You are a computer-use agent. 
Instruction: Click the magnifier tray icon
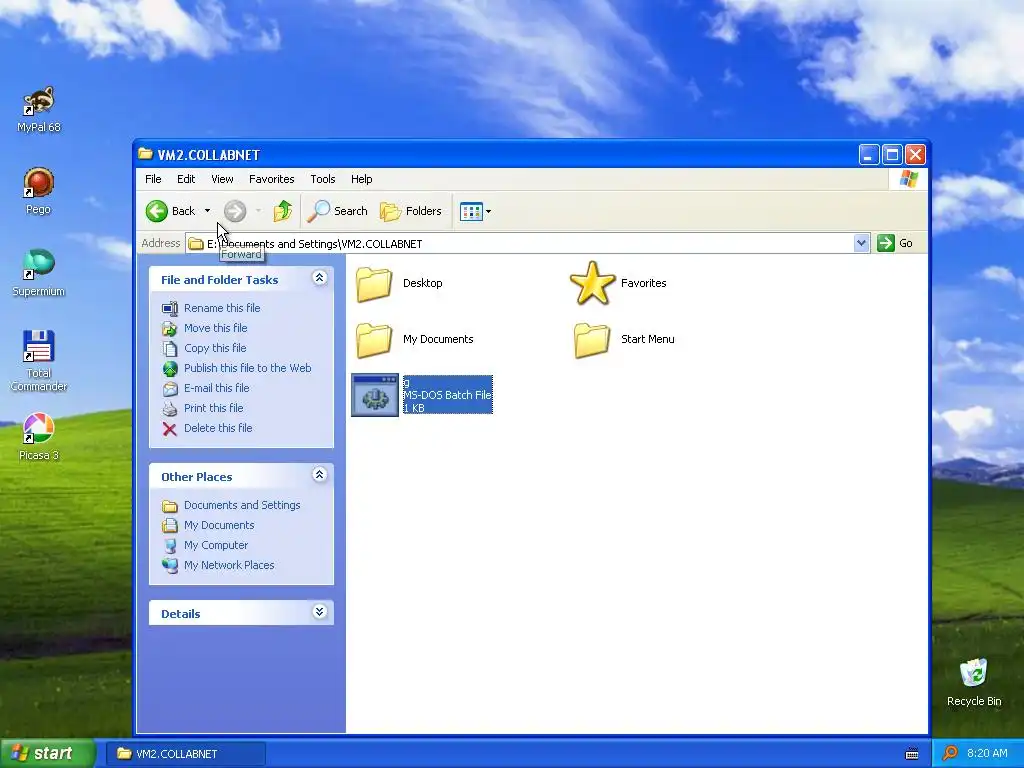point(950,754)
